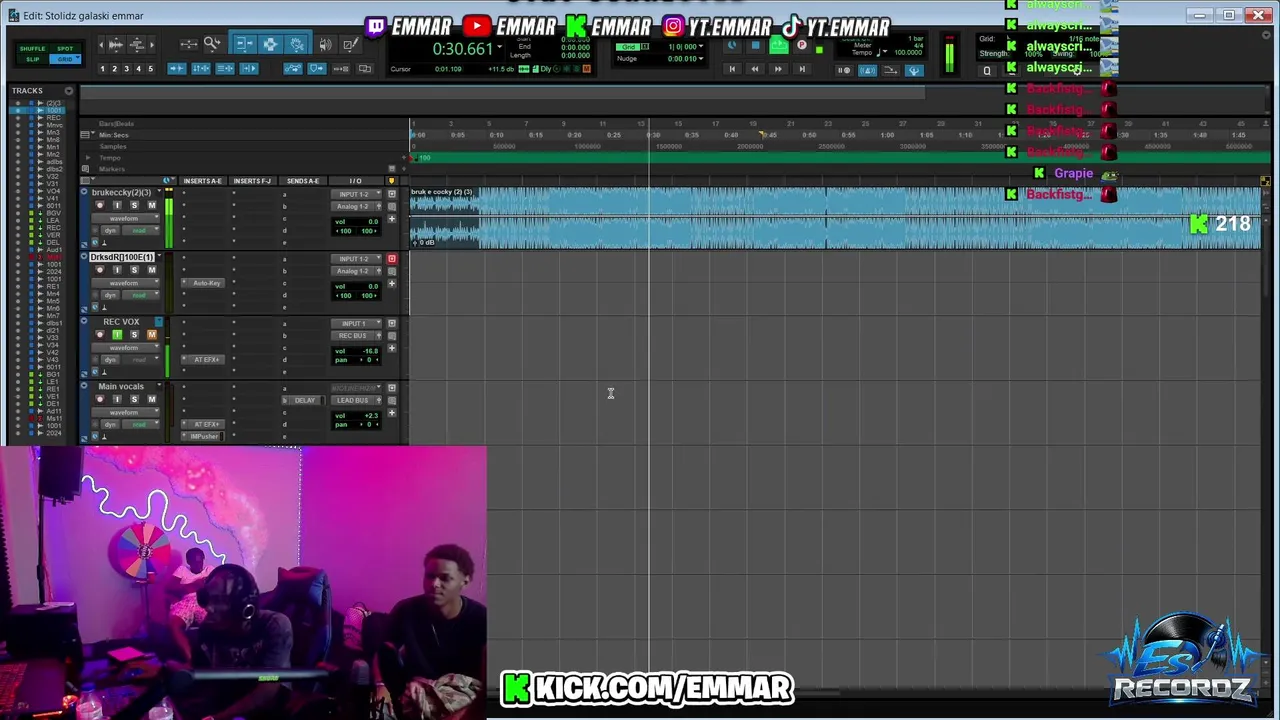
Task: Select the Grabber hand tool
Action: (x=296, y=44)
